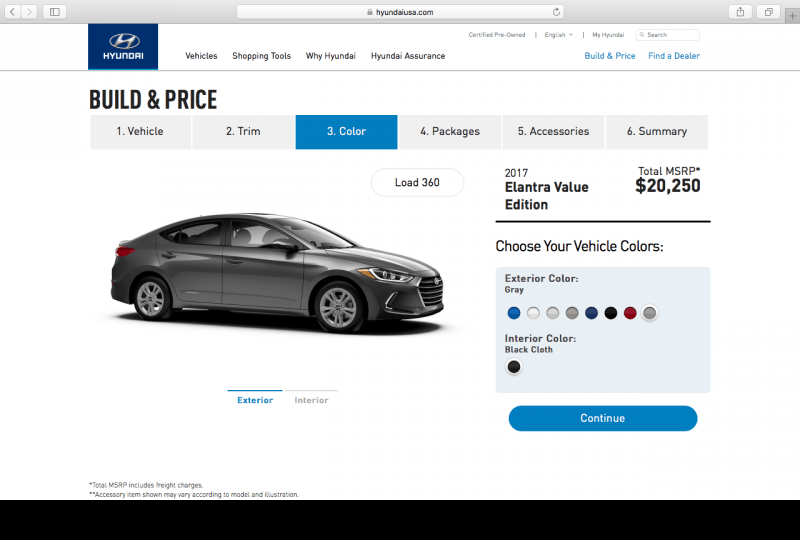Go to step 5. Accessories tab
Image resolution: width=800 pixels, height=540 pixels.
[x=554, y=132]
